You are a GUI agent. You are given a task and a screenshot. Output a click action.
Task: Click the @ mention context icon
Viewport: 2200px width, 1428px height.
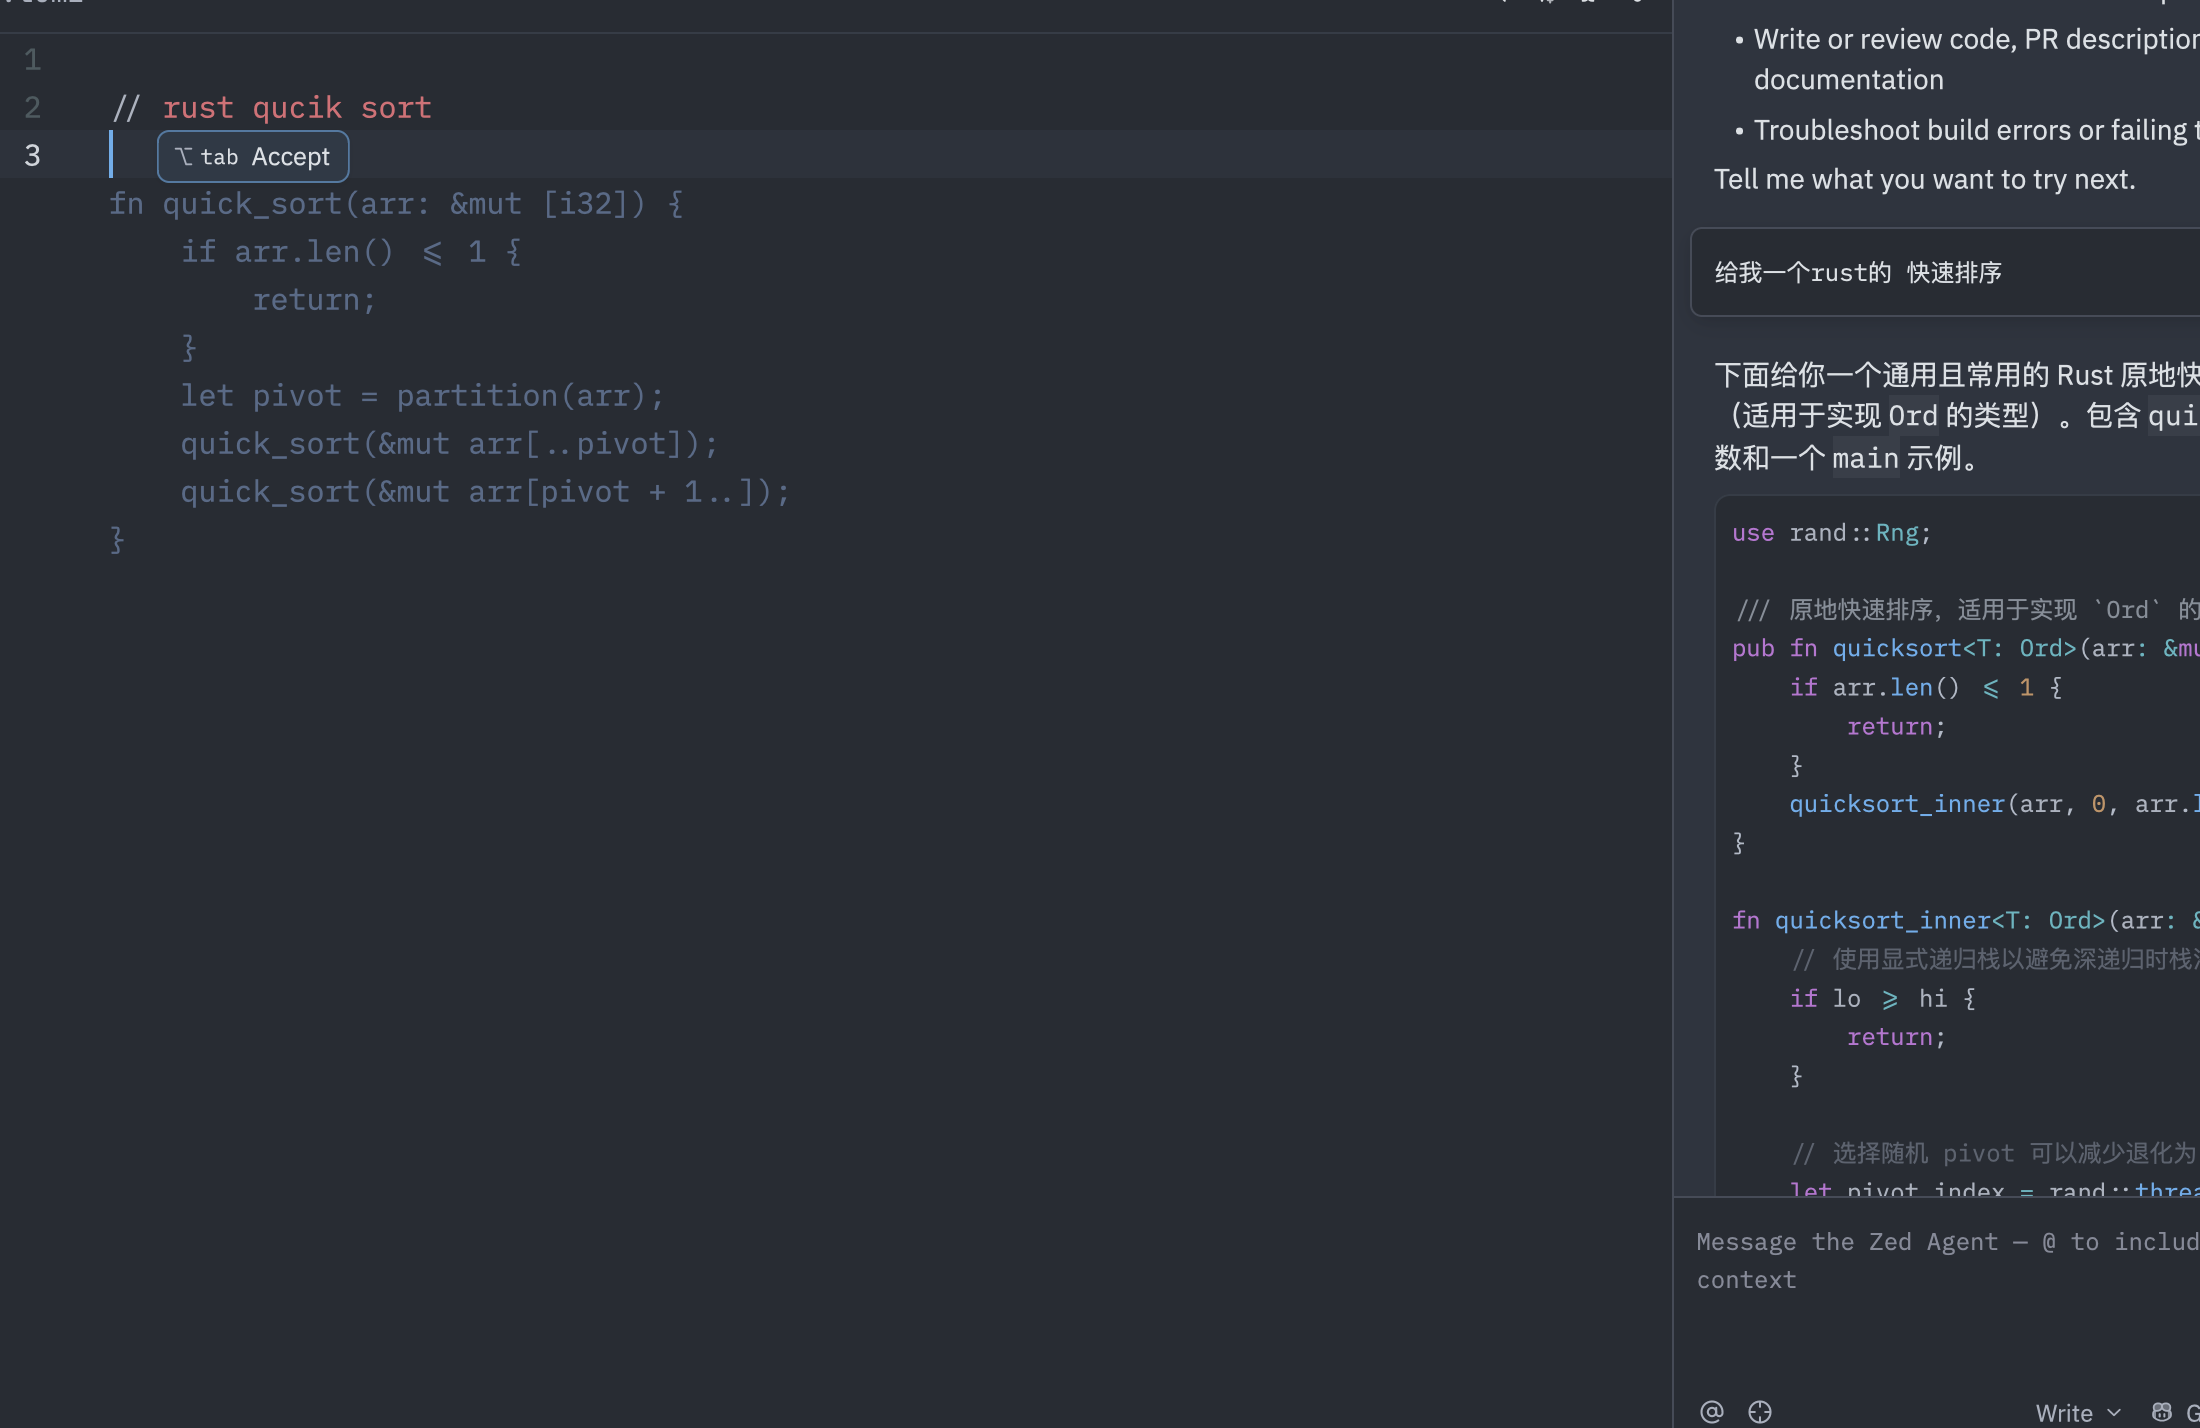click(1711, 1411)
